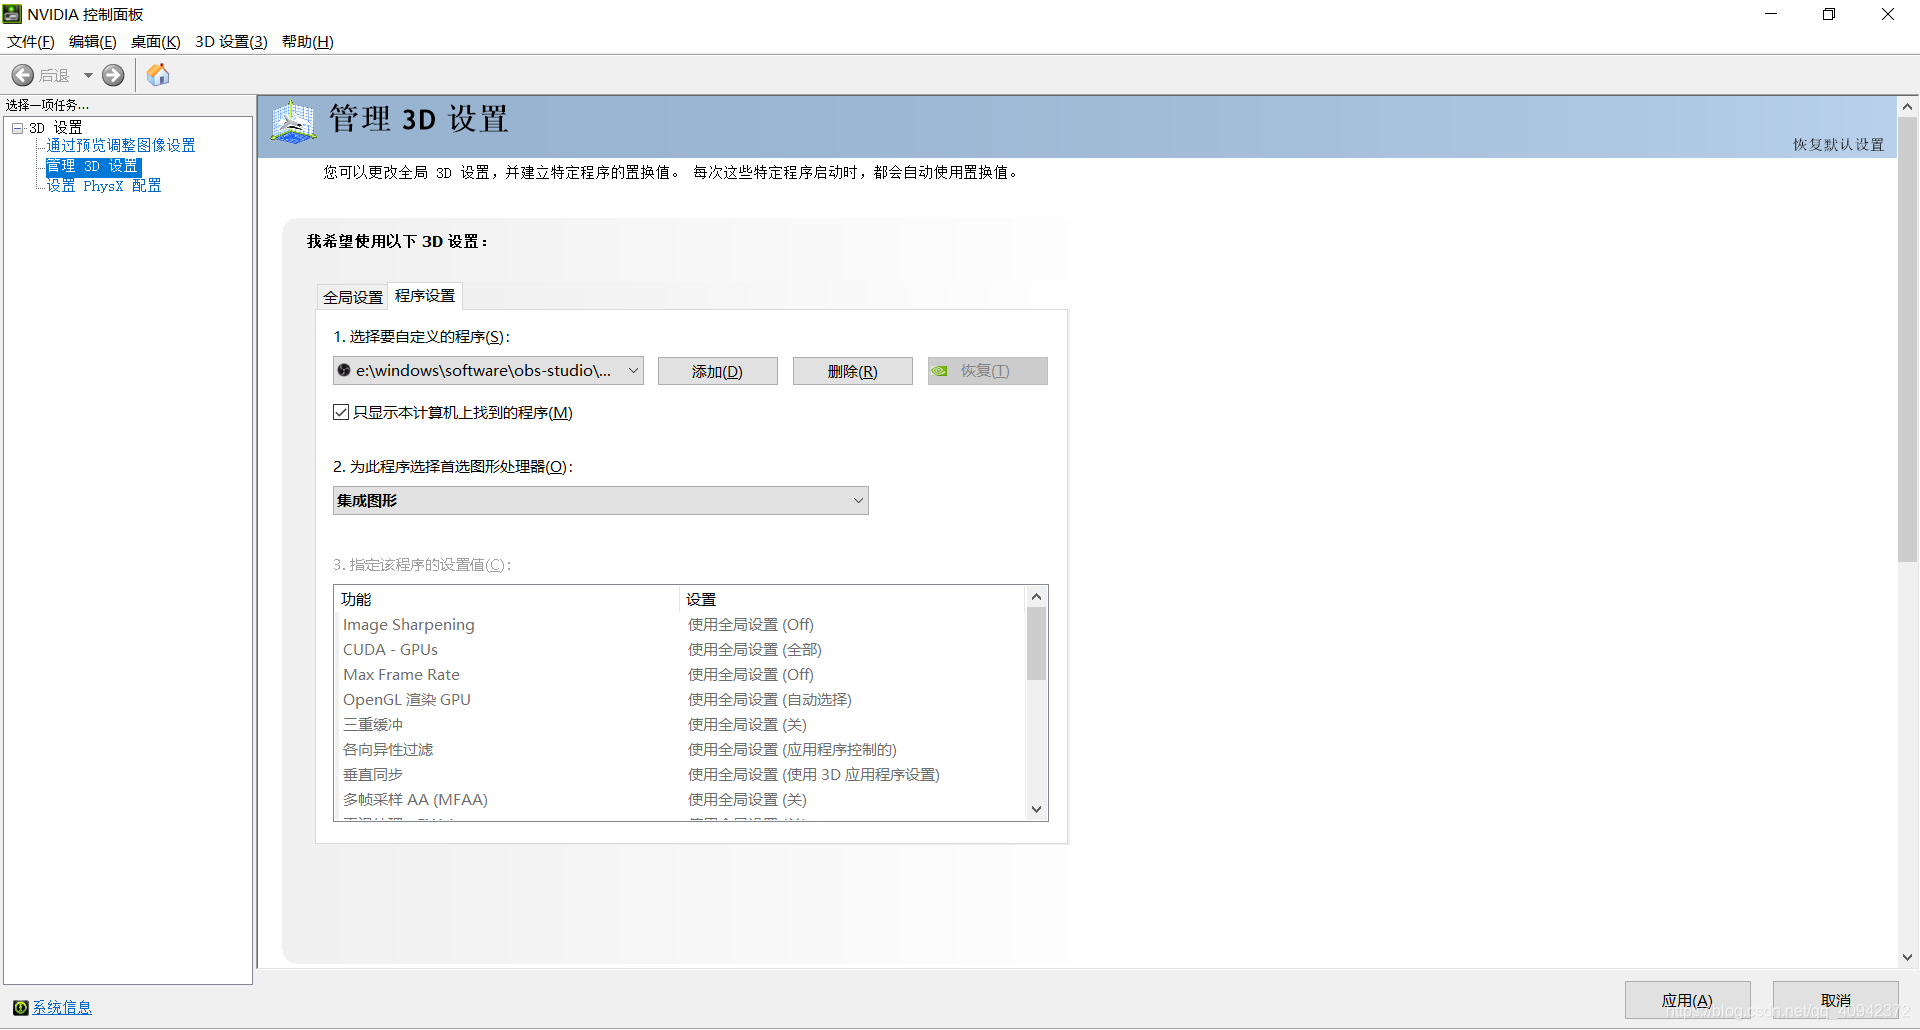1920x1030 pixels.
Task: Open the Home icon in toolbar
Action: [x=158, y=75]
